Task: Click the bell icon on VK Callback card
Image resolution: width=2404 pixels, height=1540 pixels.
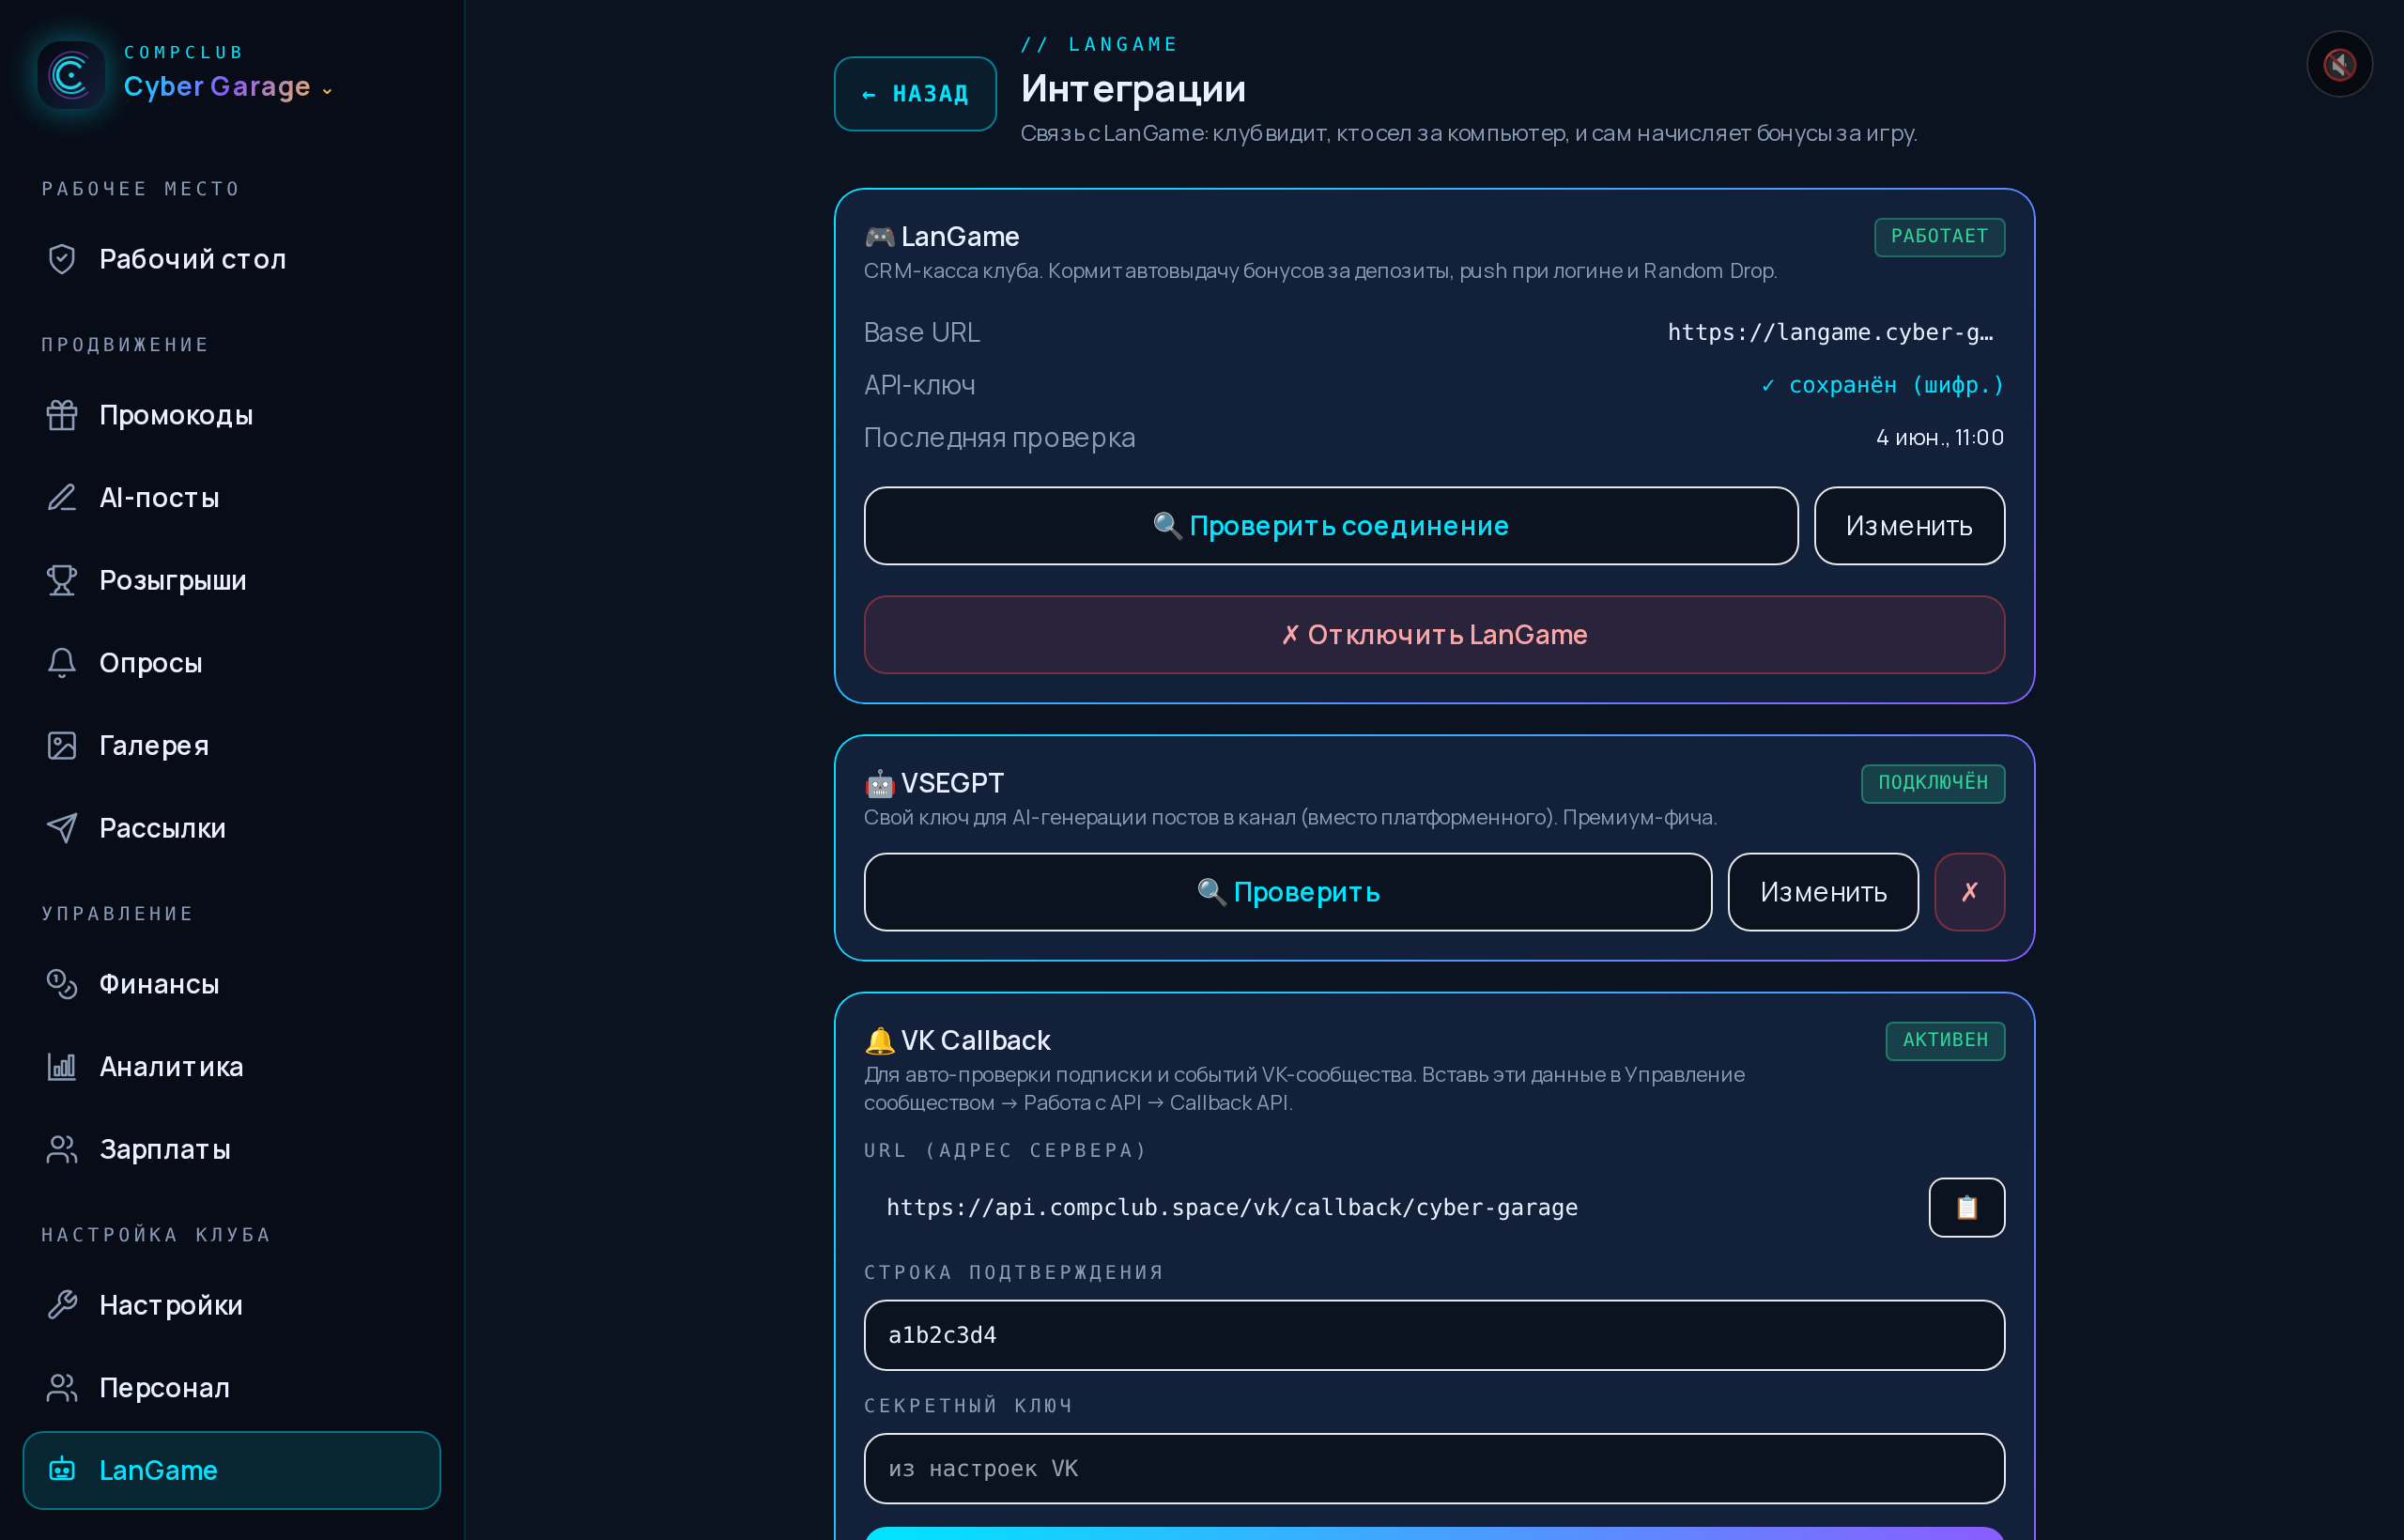Action: tap(879, 1041)
